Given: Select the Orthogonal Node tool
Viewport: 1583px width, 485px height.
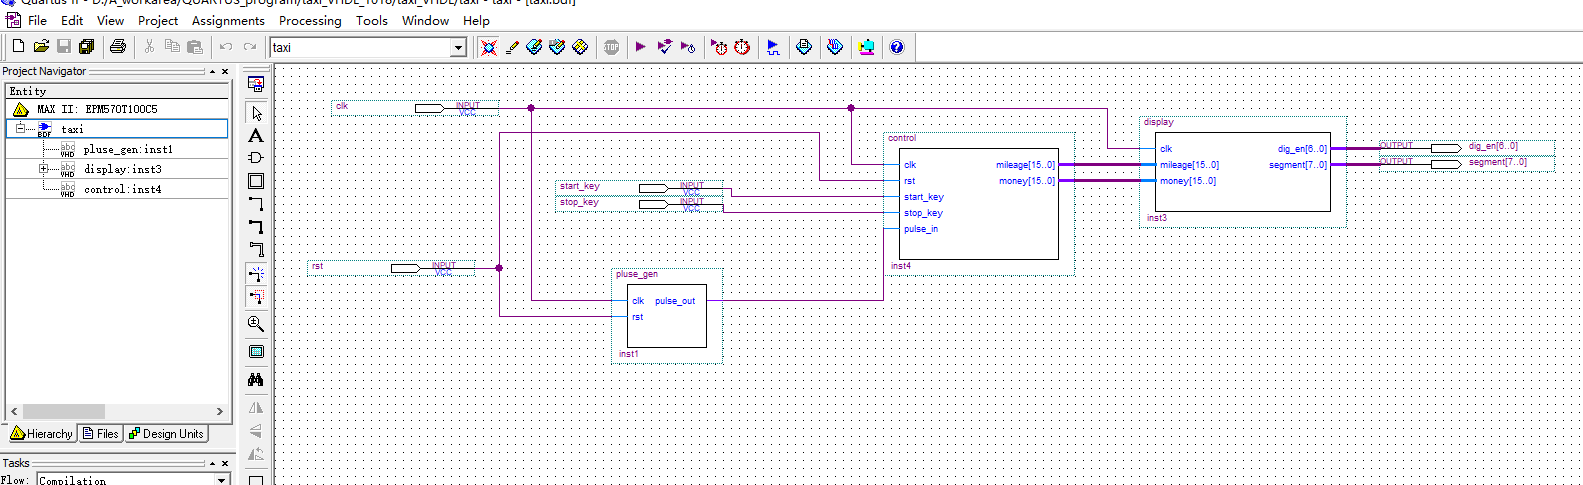Looking at the screenshot, I should pos(256,204).
